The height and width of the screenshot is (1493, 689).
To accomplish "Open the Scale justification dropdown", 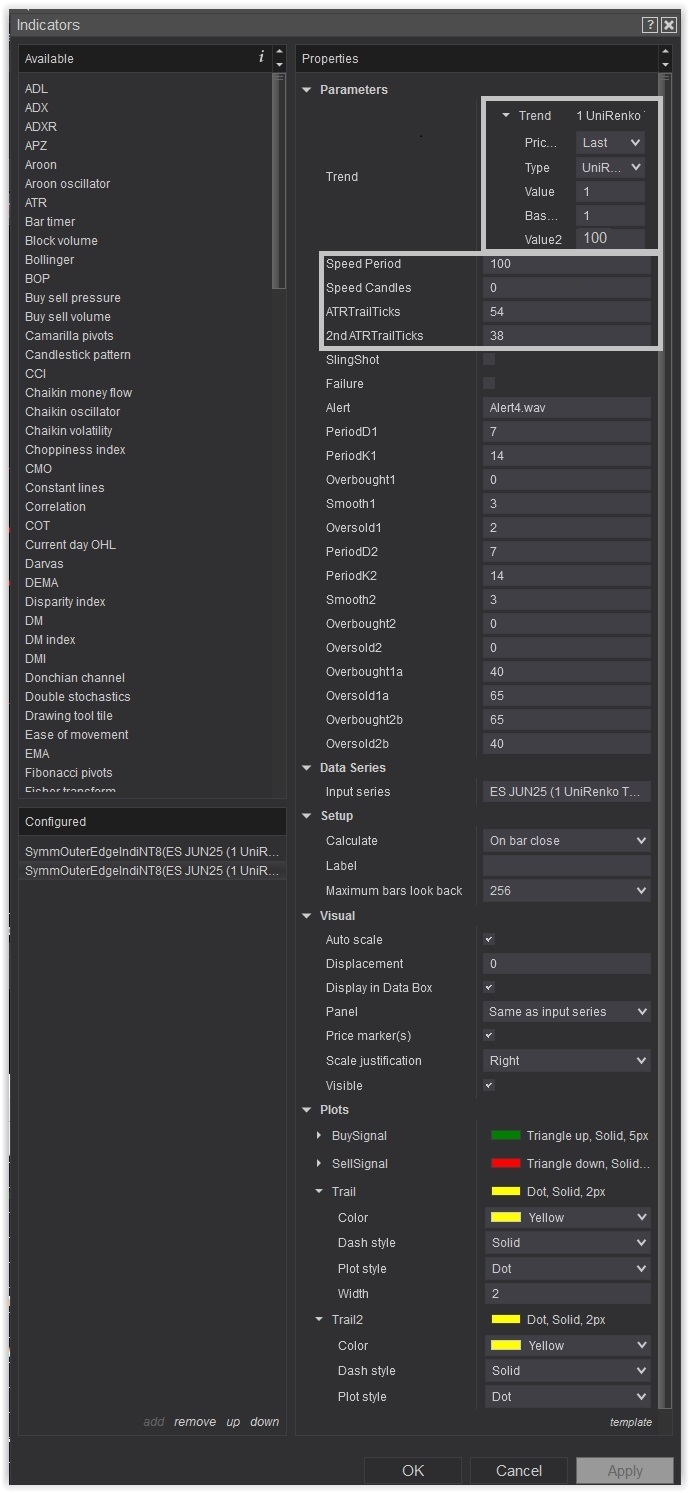I will click(567, 1061).
